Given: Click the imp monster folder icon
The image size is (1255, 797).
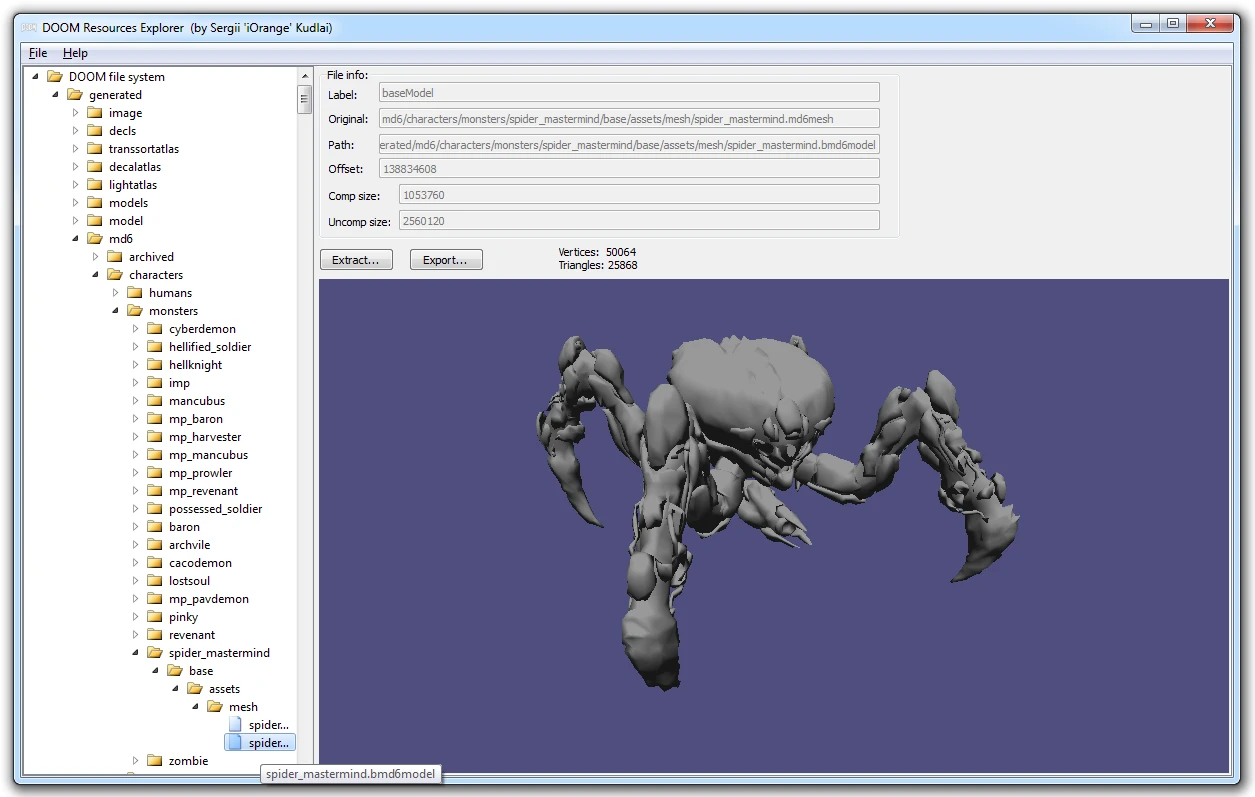Looking at the screenshot, I should (x=152, y=382).
